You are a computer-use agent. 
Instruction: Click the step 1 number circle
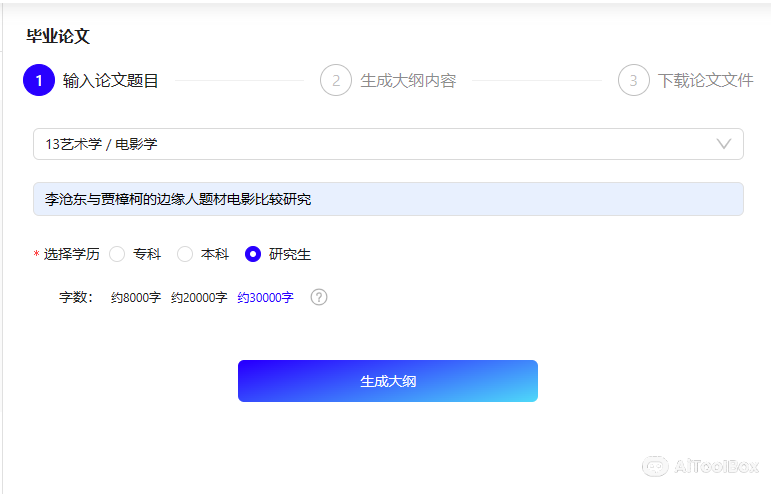38,80
